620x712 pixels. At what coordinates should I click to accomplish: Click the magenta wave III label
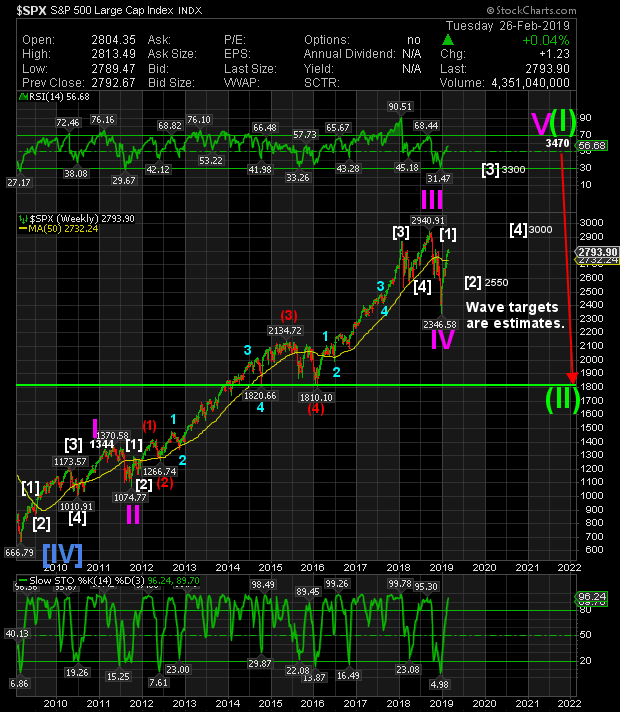(x=432, y=199)
